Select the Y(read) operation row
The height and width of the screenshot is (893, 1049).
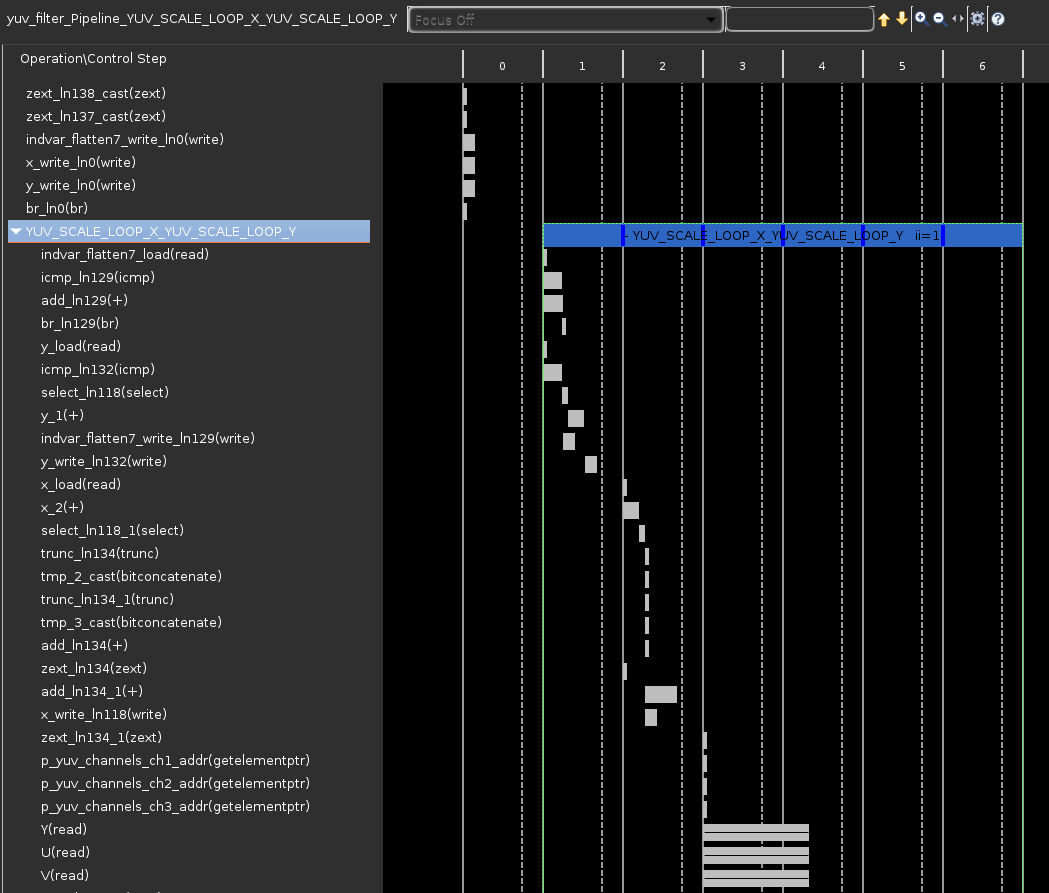[64, 830]
